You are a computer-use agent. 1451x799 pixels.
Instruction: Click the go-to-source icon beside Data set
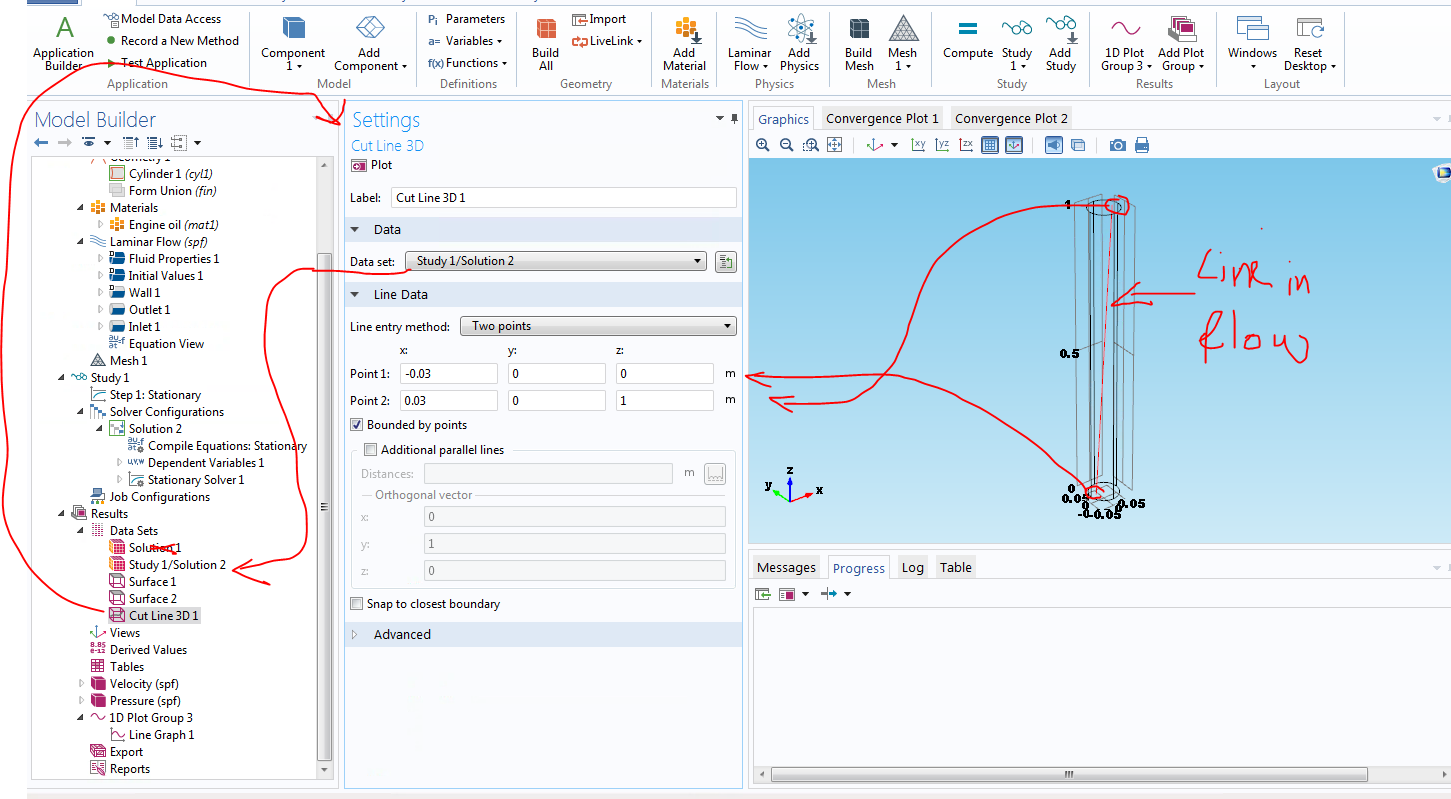click(726, 262)
